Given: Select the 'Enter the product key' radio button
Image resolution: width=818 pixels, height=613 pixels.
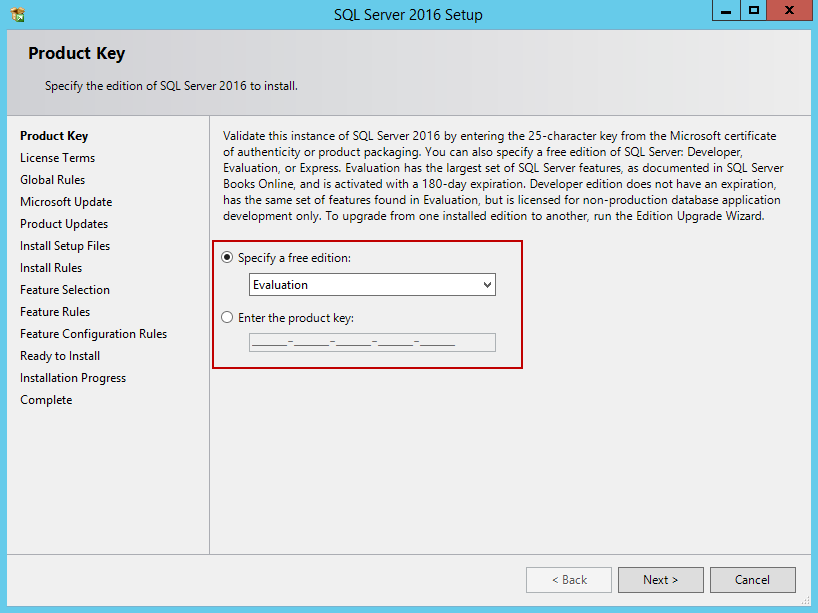Looking at the screenshot, I should pyautogui.click(x=227, y=317).
